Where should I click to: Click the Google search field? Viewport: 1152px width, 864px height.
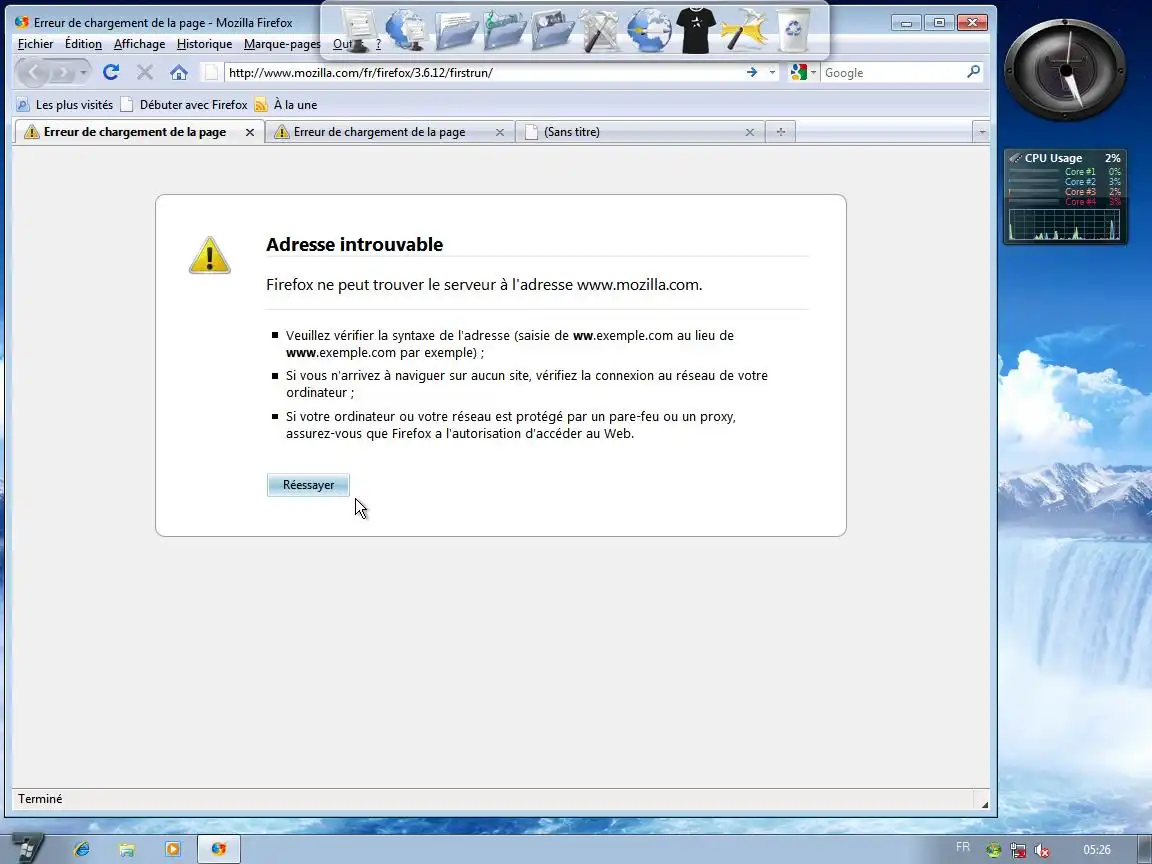pyautogui.click(x=893, y=72)
